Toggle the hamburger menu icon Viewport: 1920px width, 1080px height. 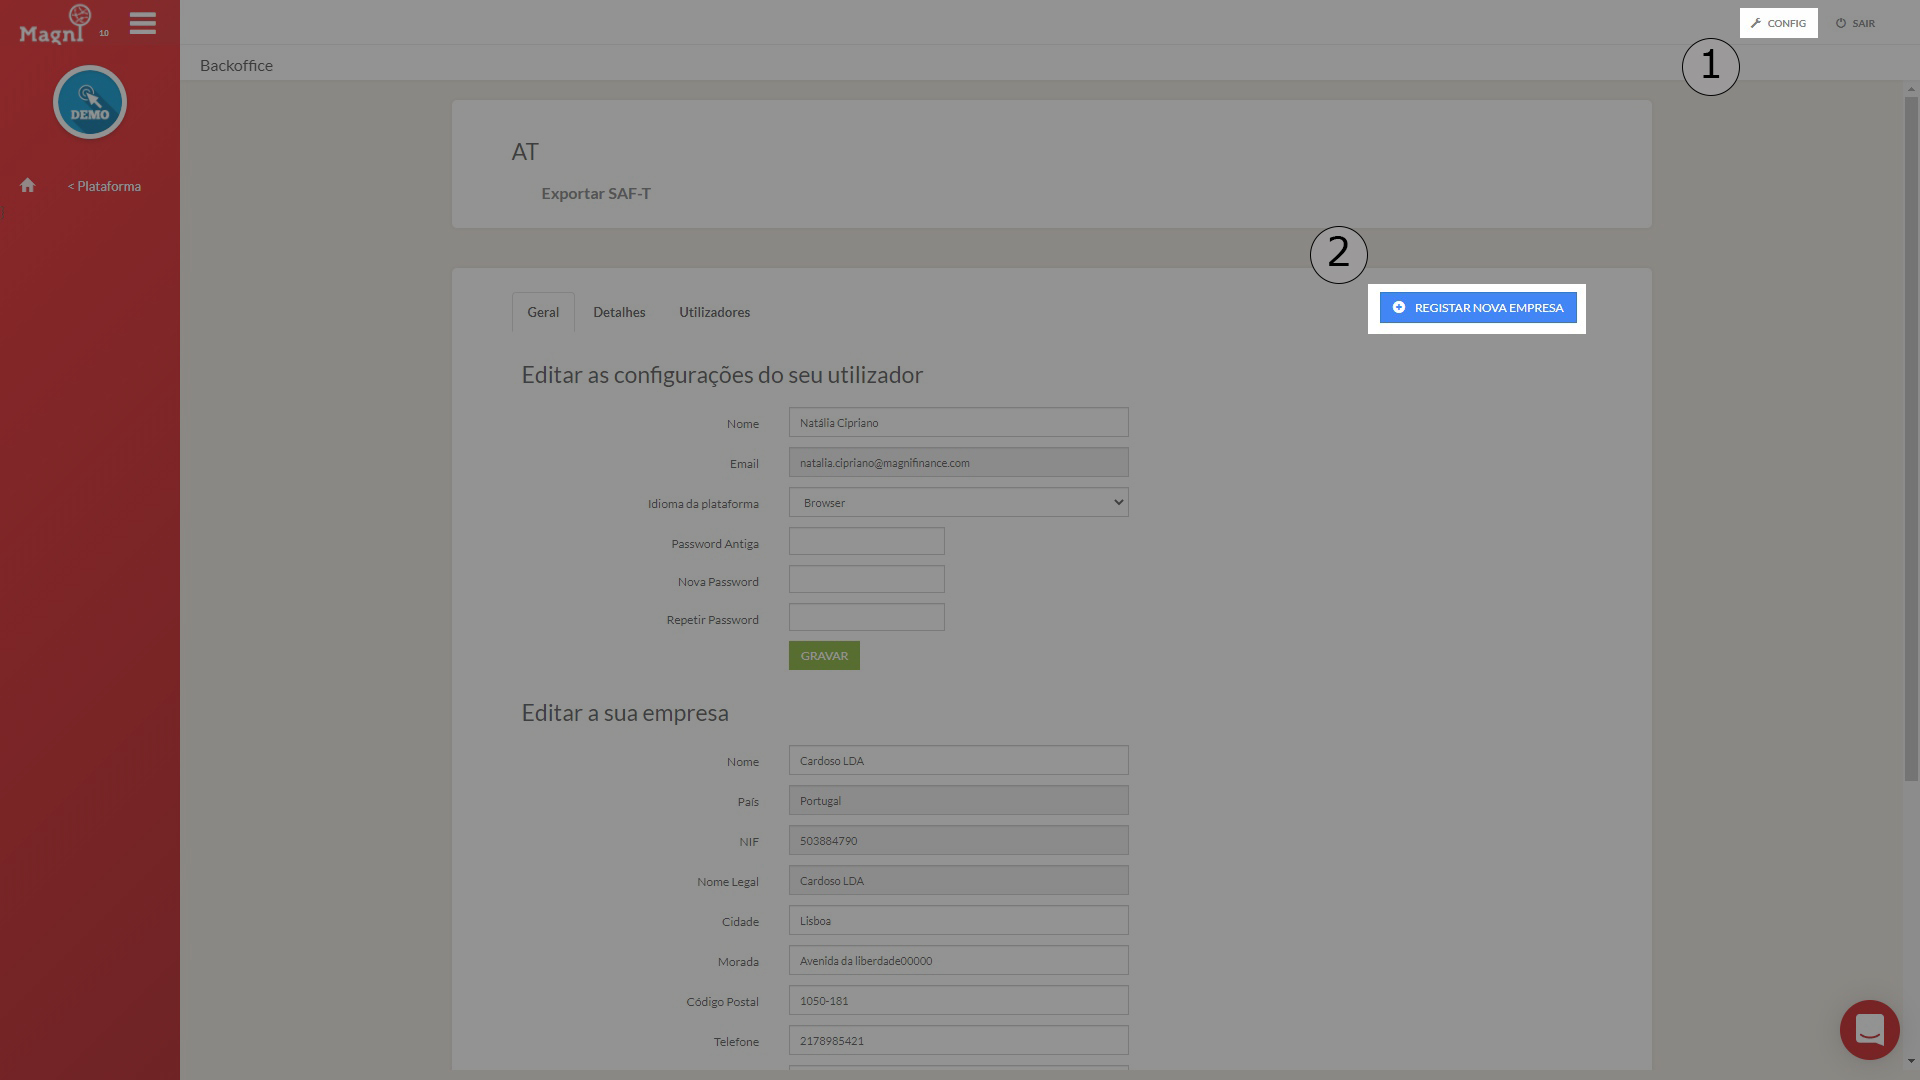click(x=143, y=23)
